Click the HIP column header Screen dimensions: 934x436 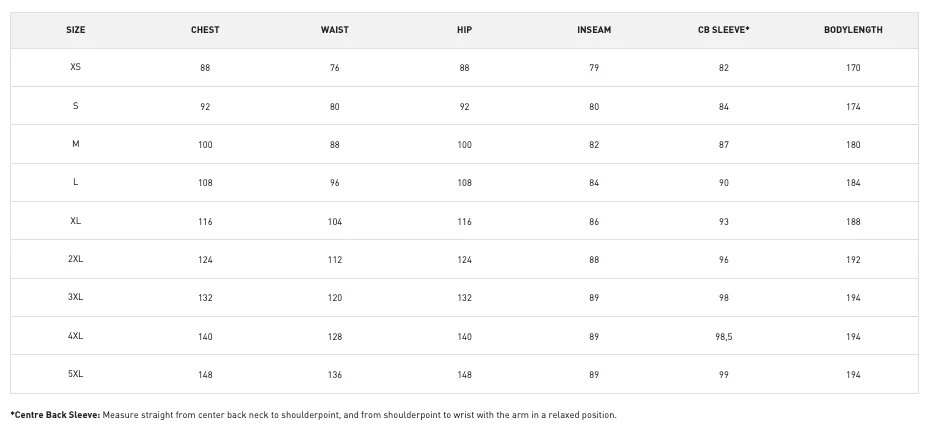(465, 30)
